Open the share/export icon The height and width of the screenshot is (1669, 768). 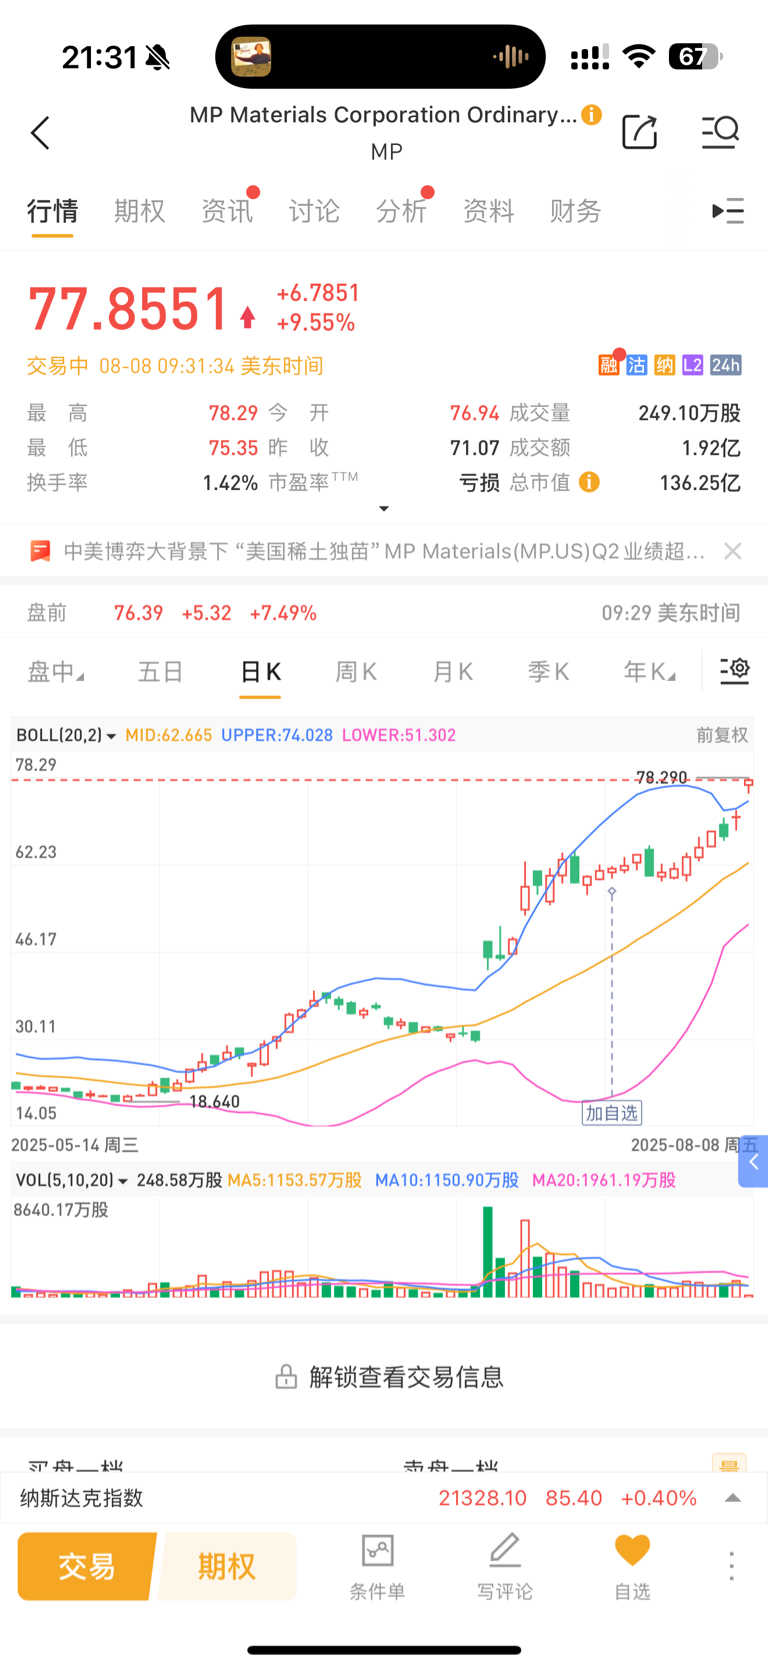click(x=640, y=131)
